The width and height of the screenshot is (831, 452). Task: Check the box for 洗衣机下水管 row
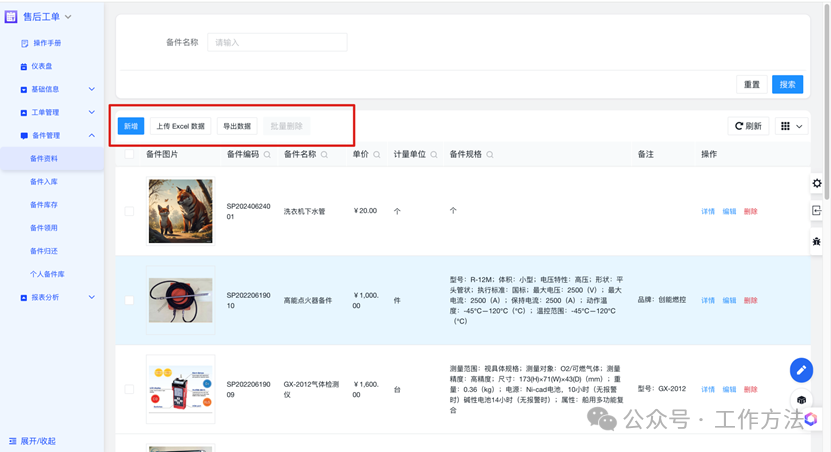point(128,211)
